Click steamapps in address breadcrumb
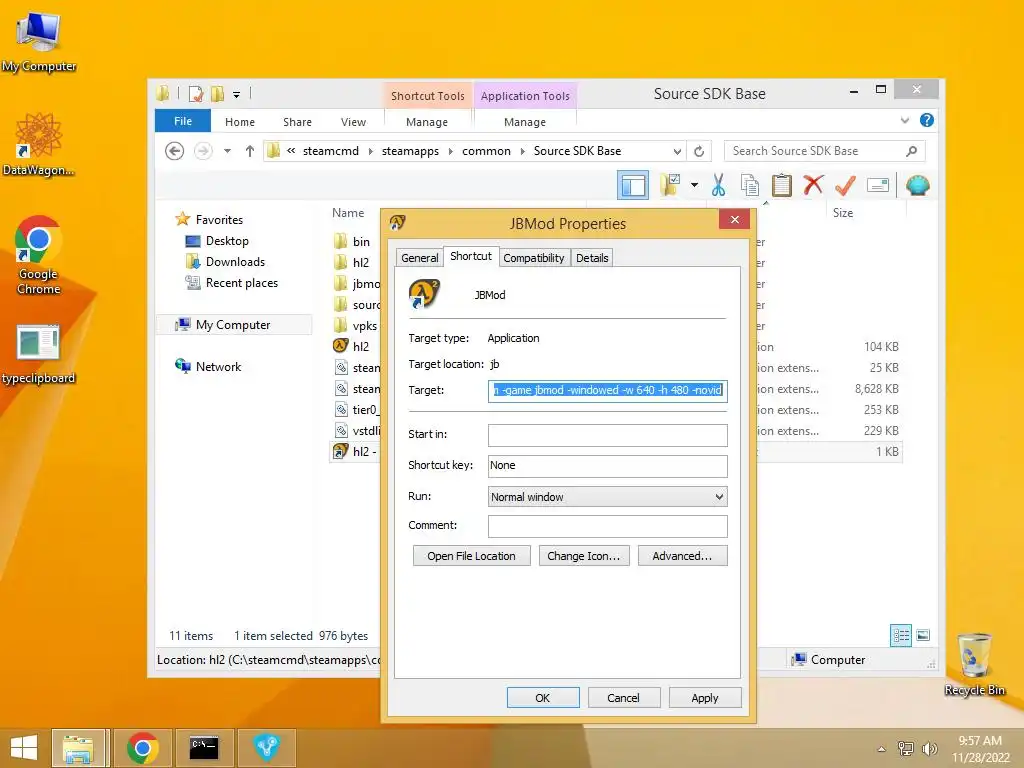This screenshot has width=1024, height=768. (410, 151)
